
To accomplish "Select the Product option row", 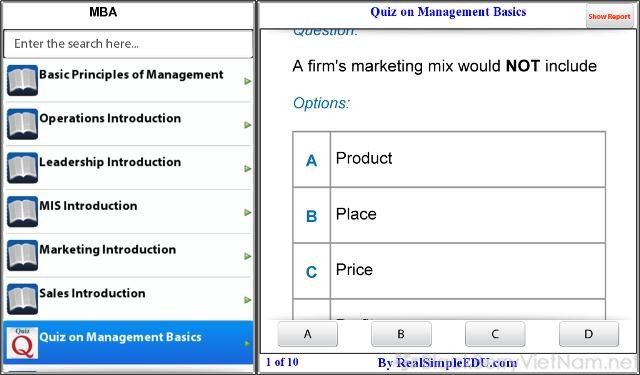I will [449, 159].
